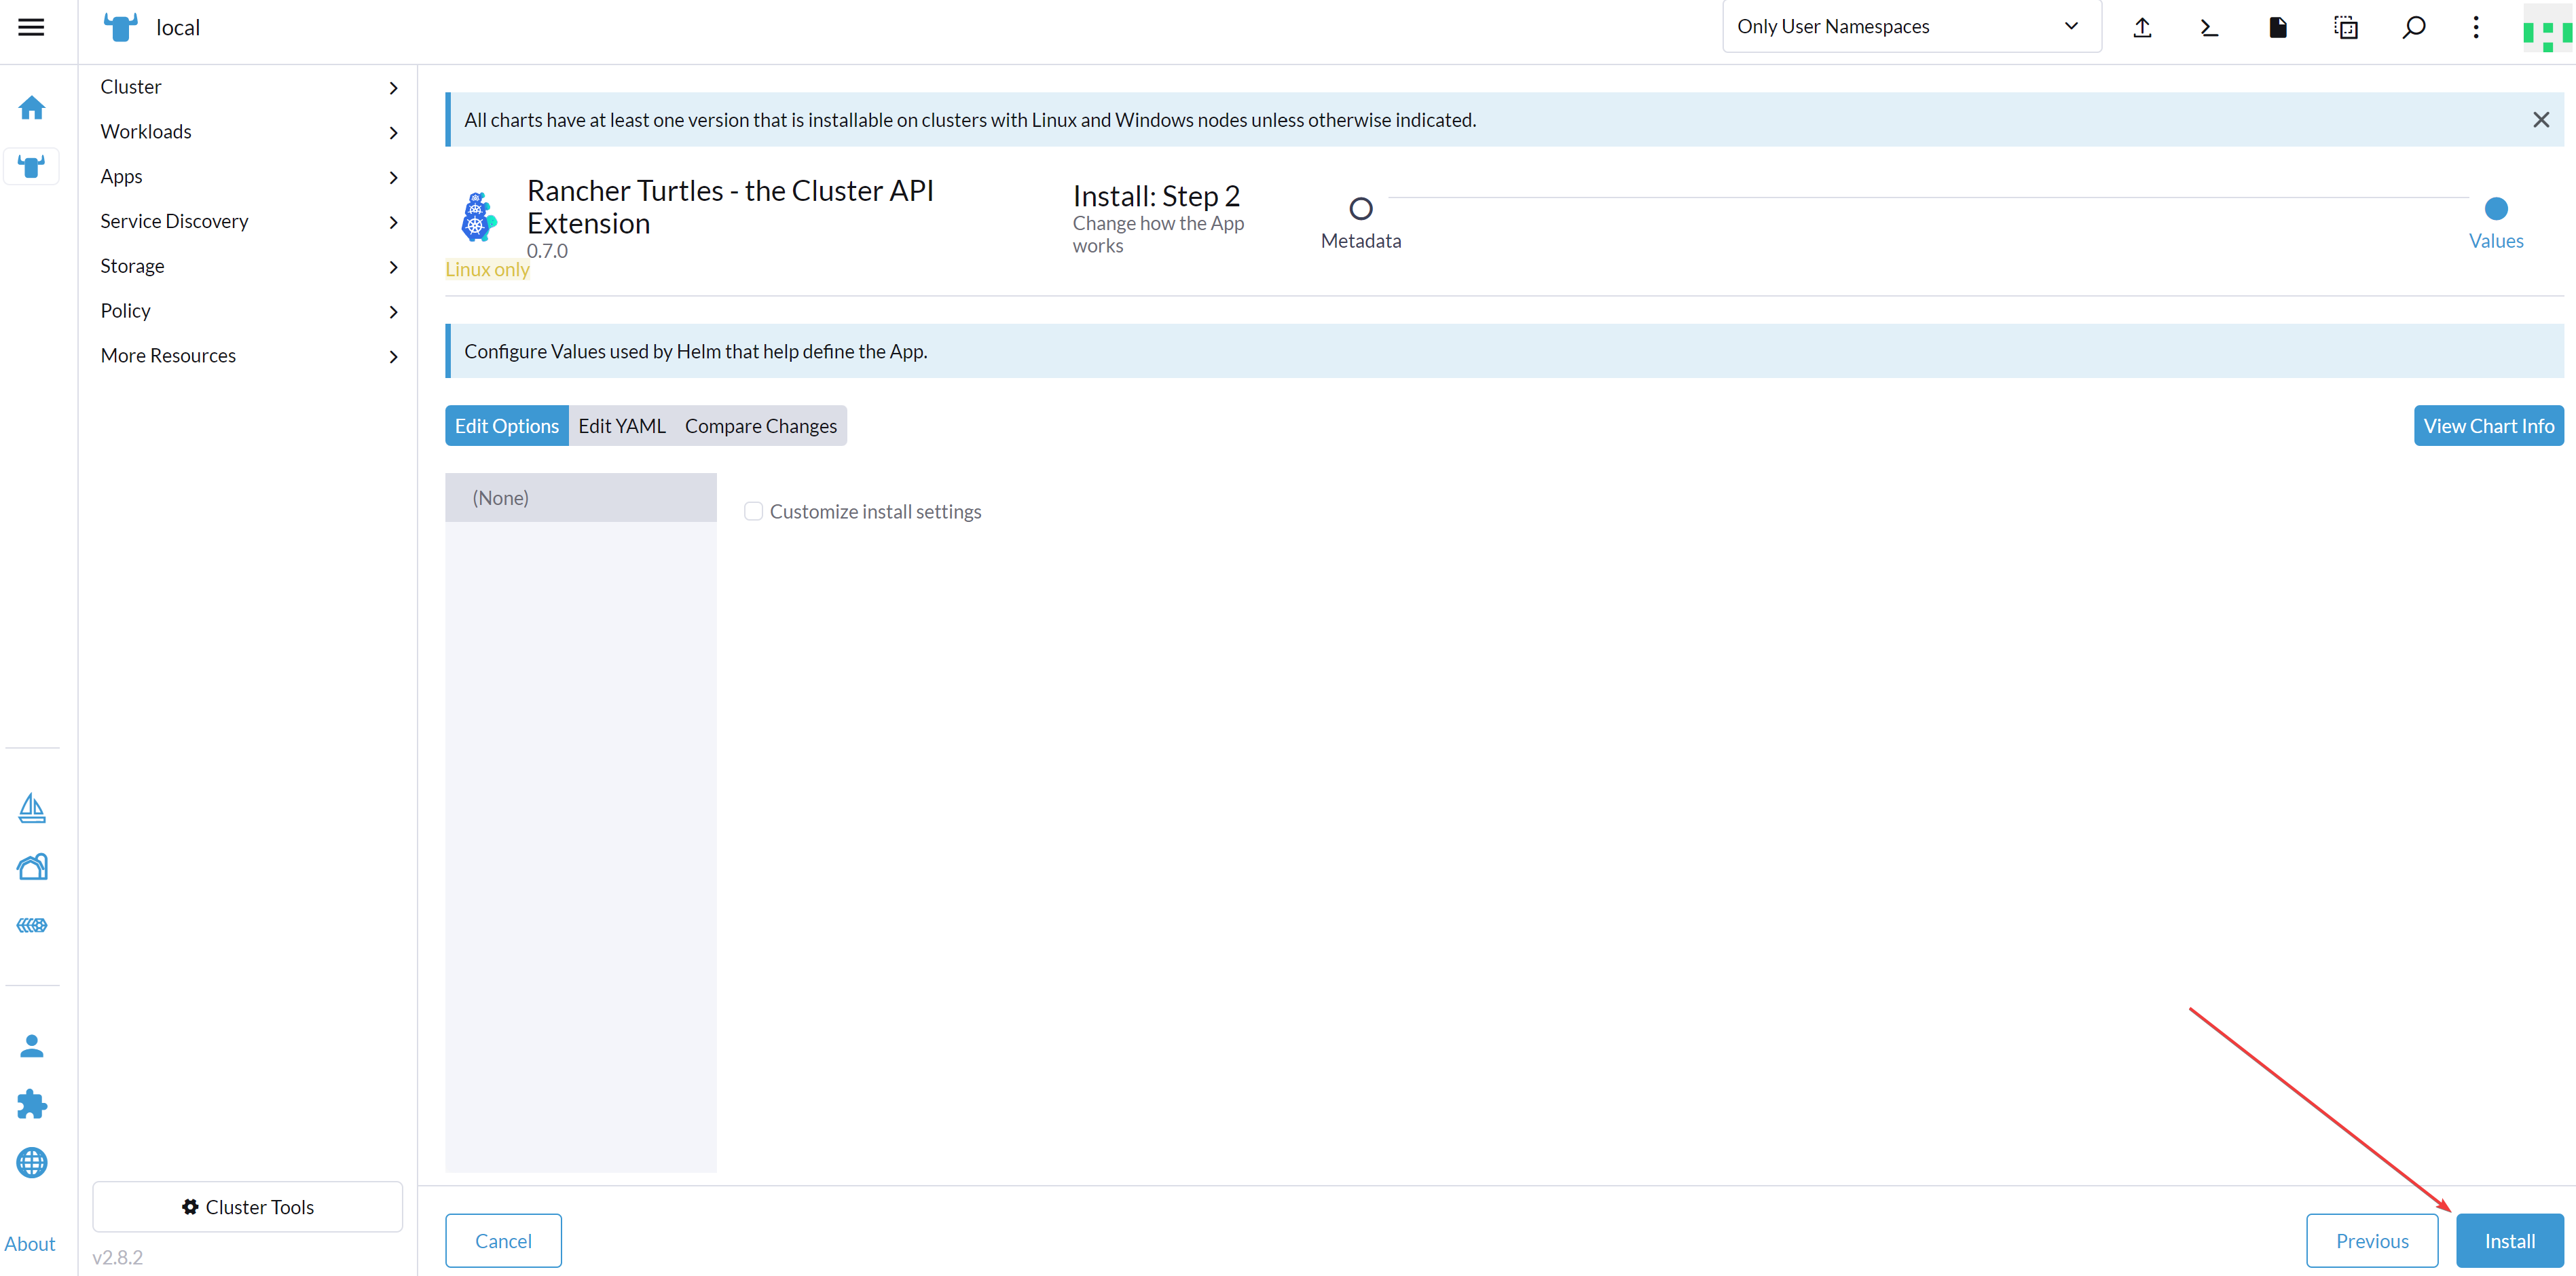This screenshot has height=1276, width=2576.
Task: Switch to the Edit Options tab
Action: [x=507, y=426]
